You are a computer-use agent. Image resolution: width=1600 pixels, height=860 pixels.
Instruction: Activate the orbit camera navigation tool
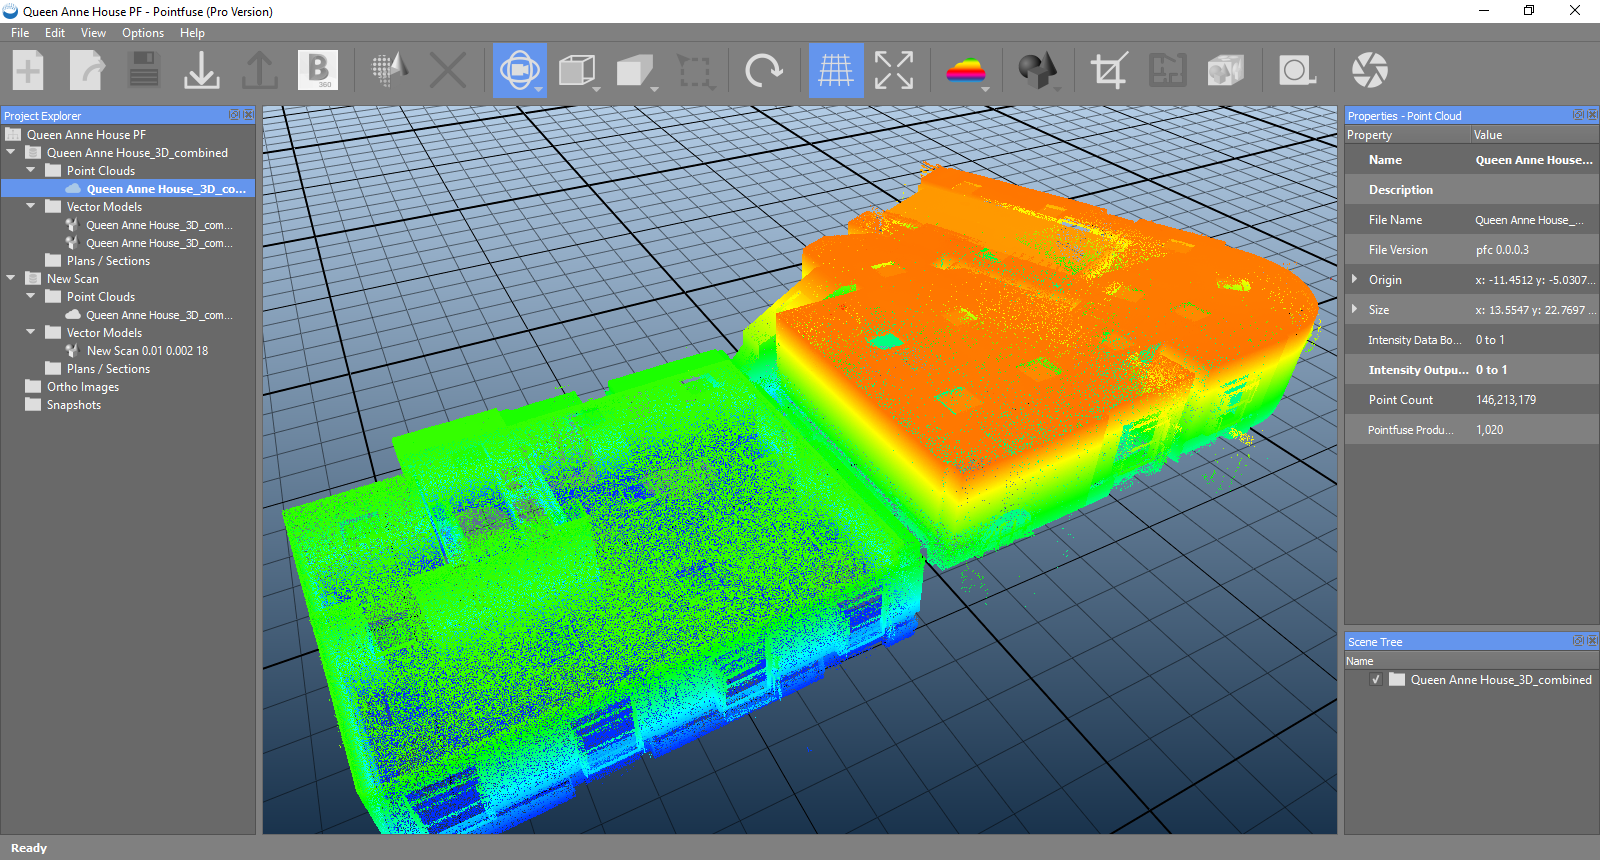click(519, 70)
